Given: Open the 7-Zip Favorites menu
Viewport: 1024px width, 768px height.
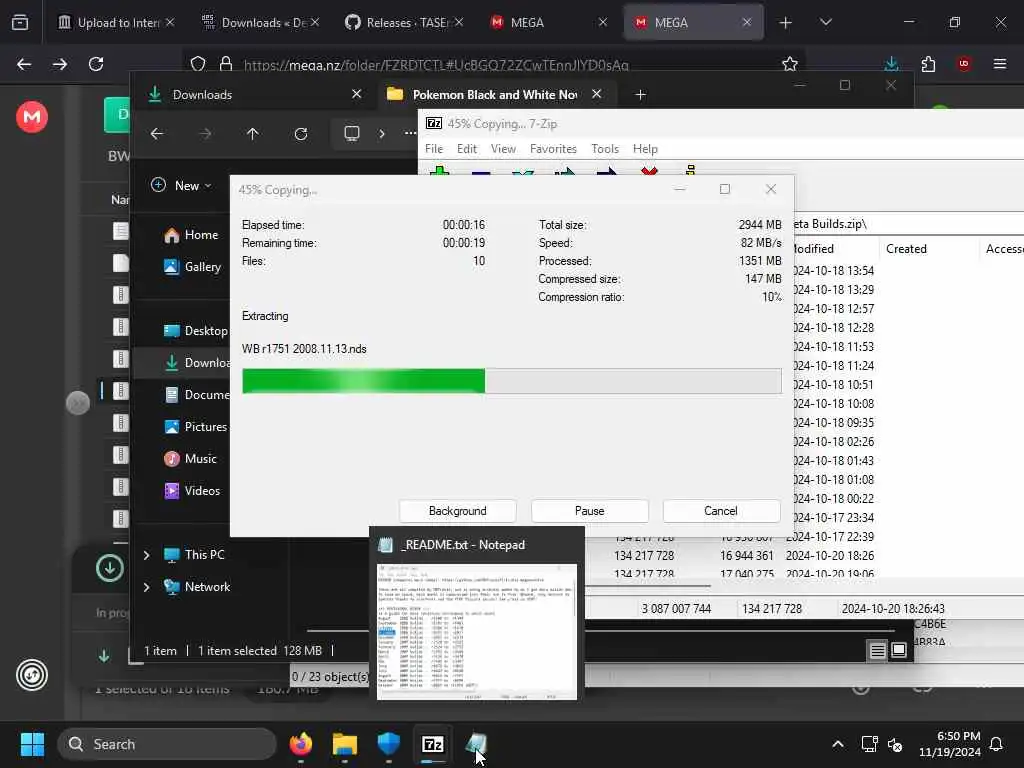Looking at the screenshot, I should (553, 149).
